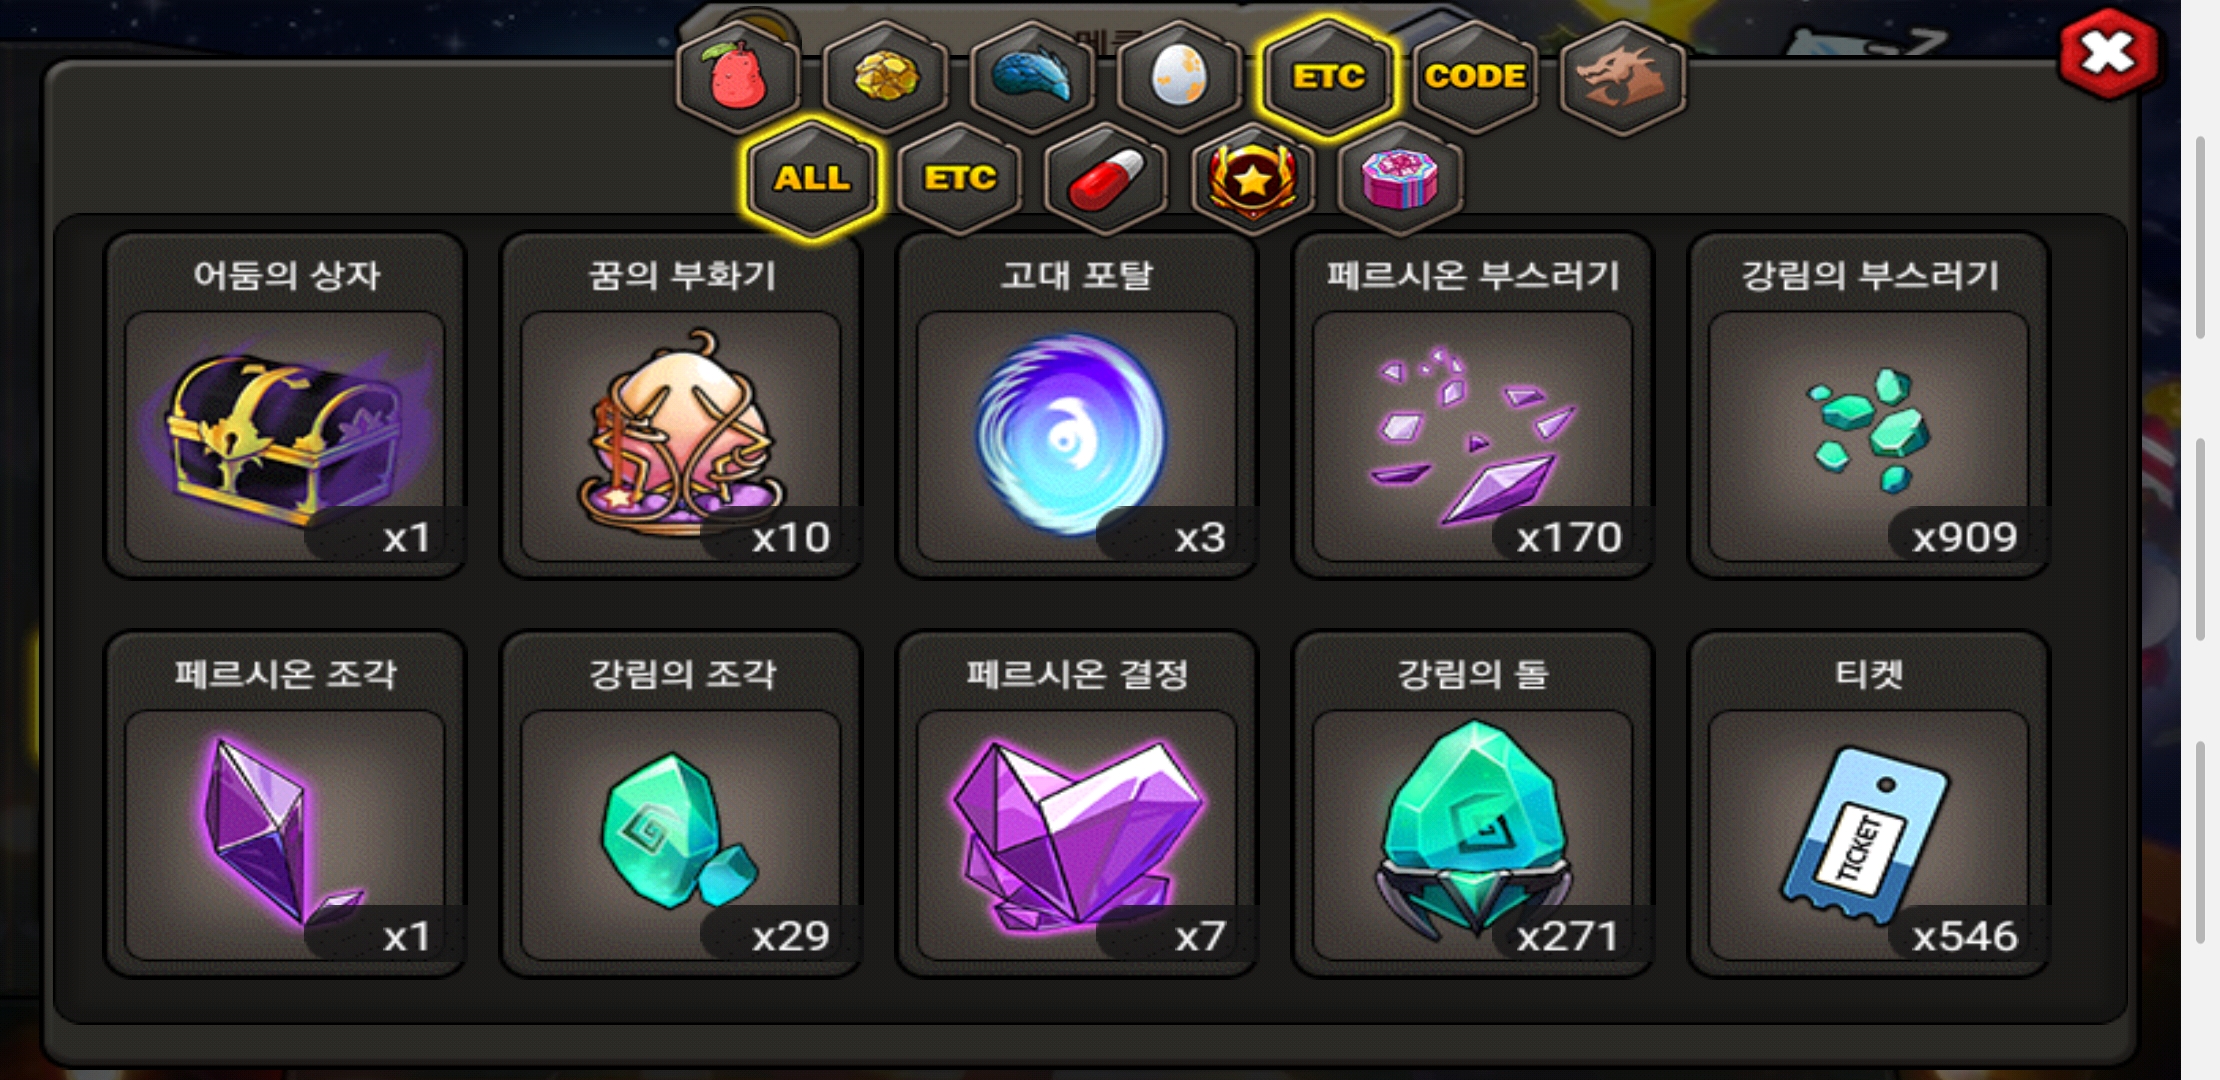Select the 티켓 ticket item x546
The height and width of the screenshot is (1080, 2220).
coord(1869,804)
